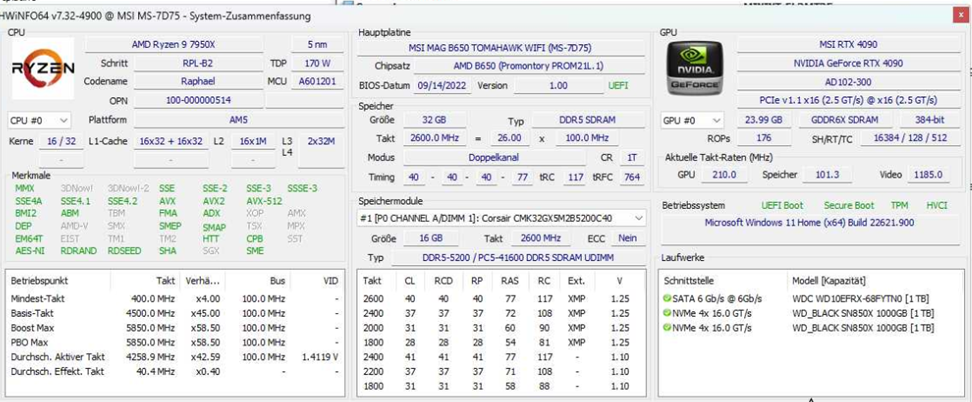Viewport: 972px width, 402px height.
Task: Click the PCIe v1.1 x16 link field
Action: pos(848,100)
